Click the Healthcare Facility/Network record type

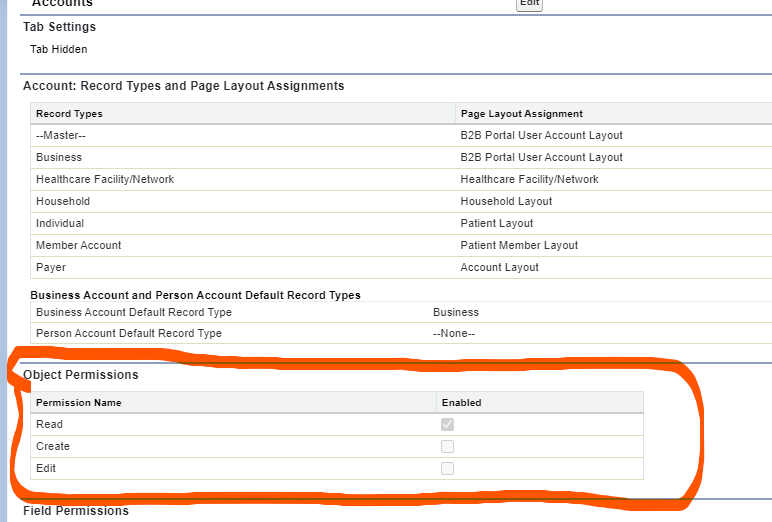(x=105, y=179)
